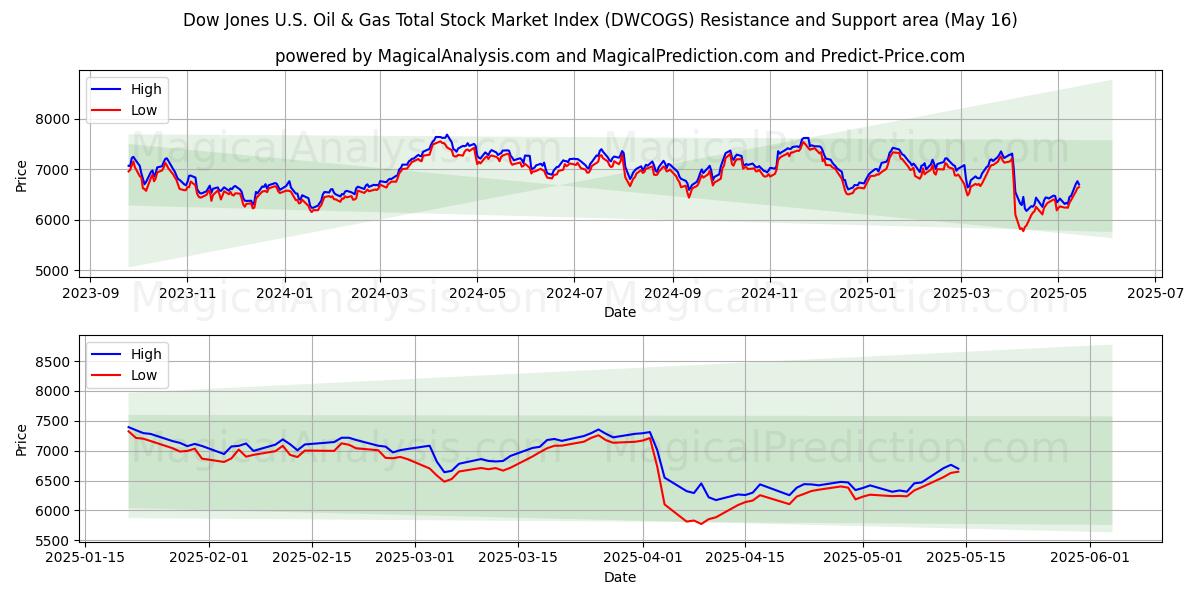Click the '2025-07' tick label
Screen dimensions: 1200x600
tap(1155, 294)
